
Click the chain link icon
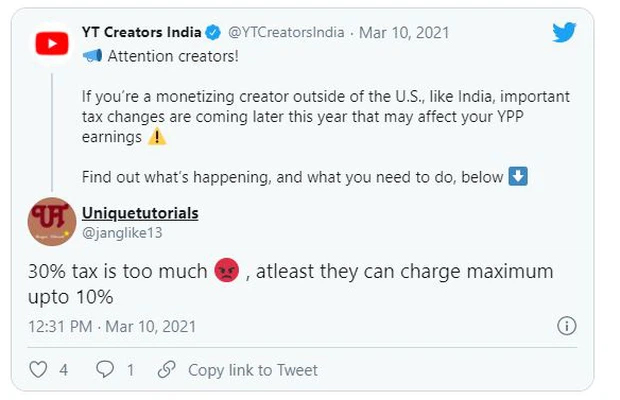coord(166,370)
